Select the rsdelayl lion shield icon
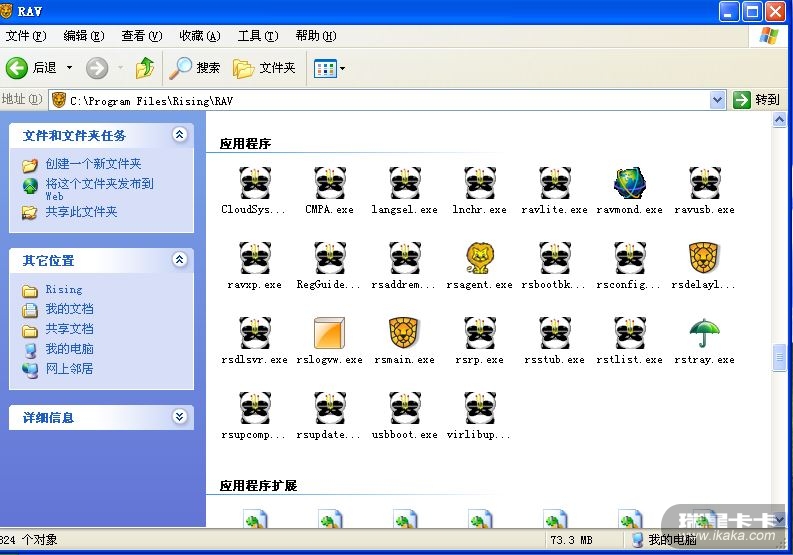 (704, 258)
